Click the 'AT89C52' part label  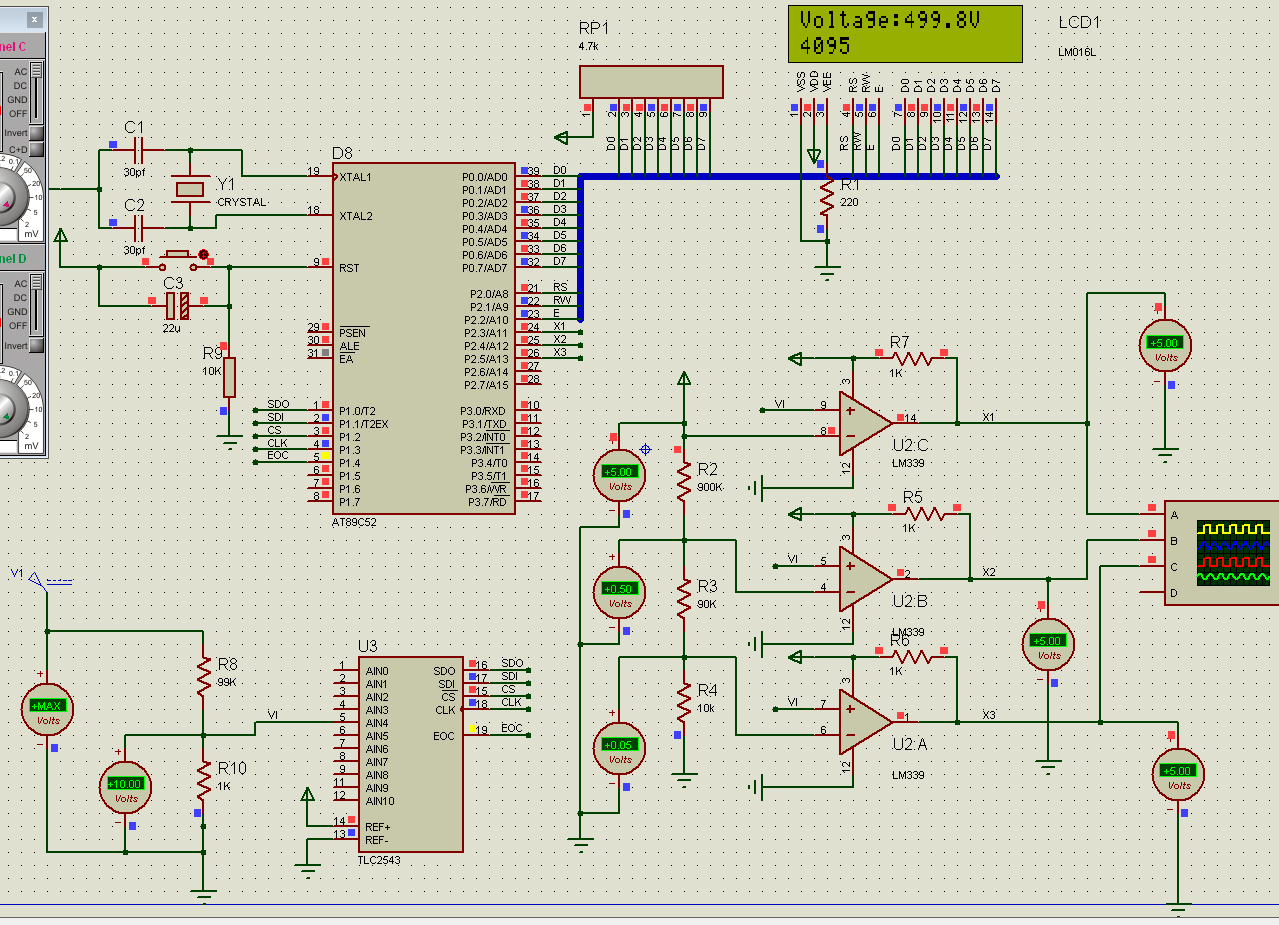click(x=355, y=522)
